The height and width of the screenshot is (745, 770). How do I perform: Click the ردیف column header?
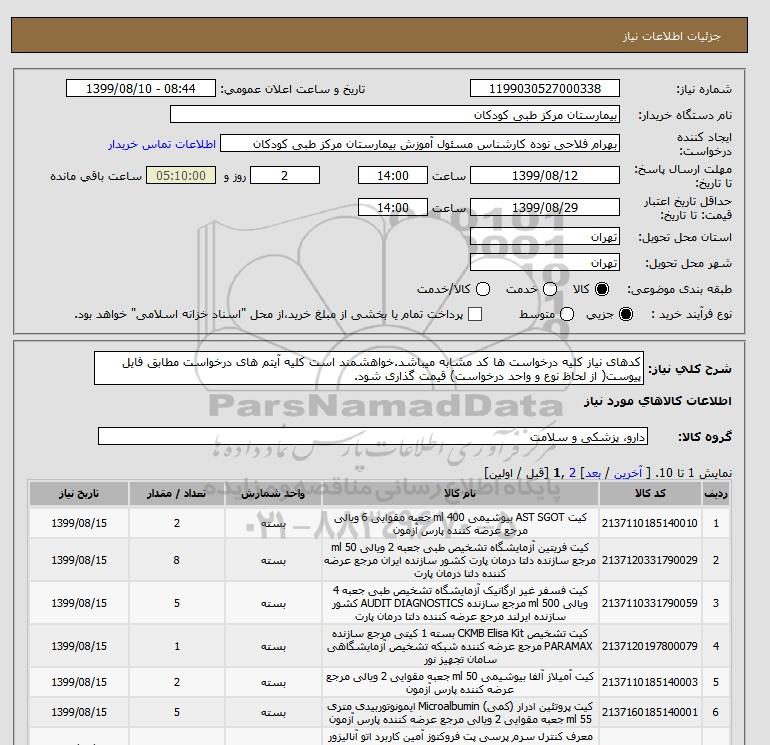click(715, 494)
